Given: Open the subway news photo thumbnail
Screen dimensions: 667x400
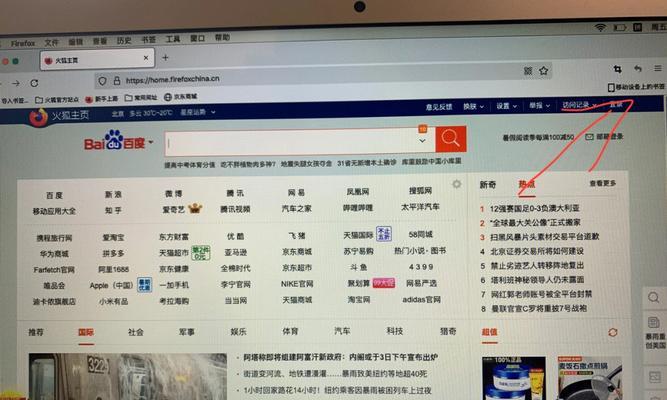Looking at the screenshot, I should coord(127,376).
